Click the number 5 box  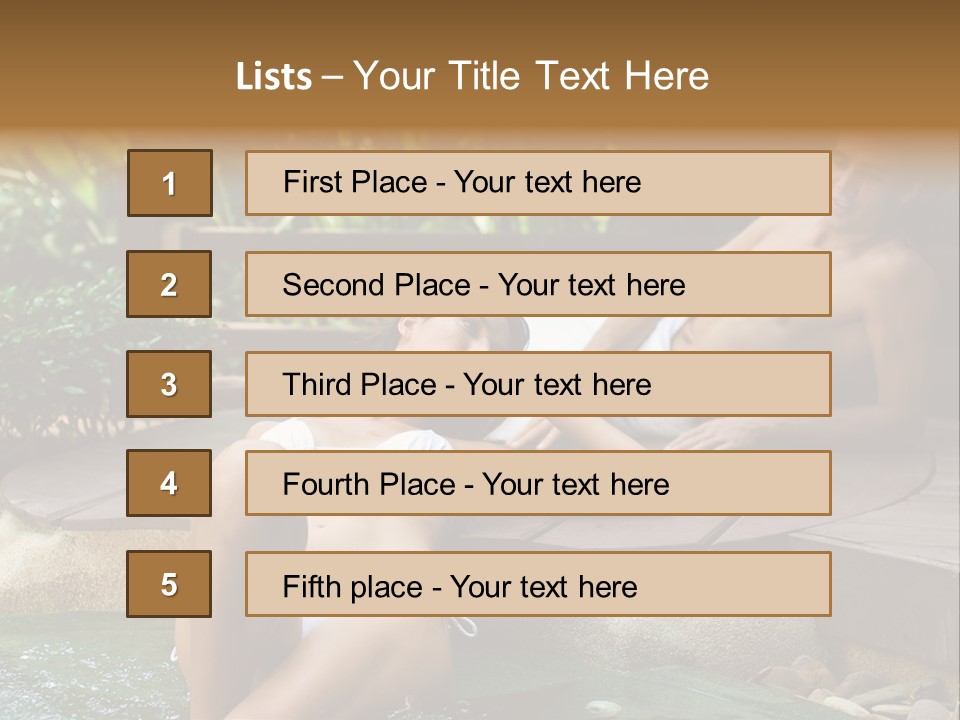tap(169, 584)
